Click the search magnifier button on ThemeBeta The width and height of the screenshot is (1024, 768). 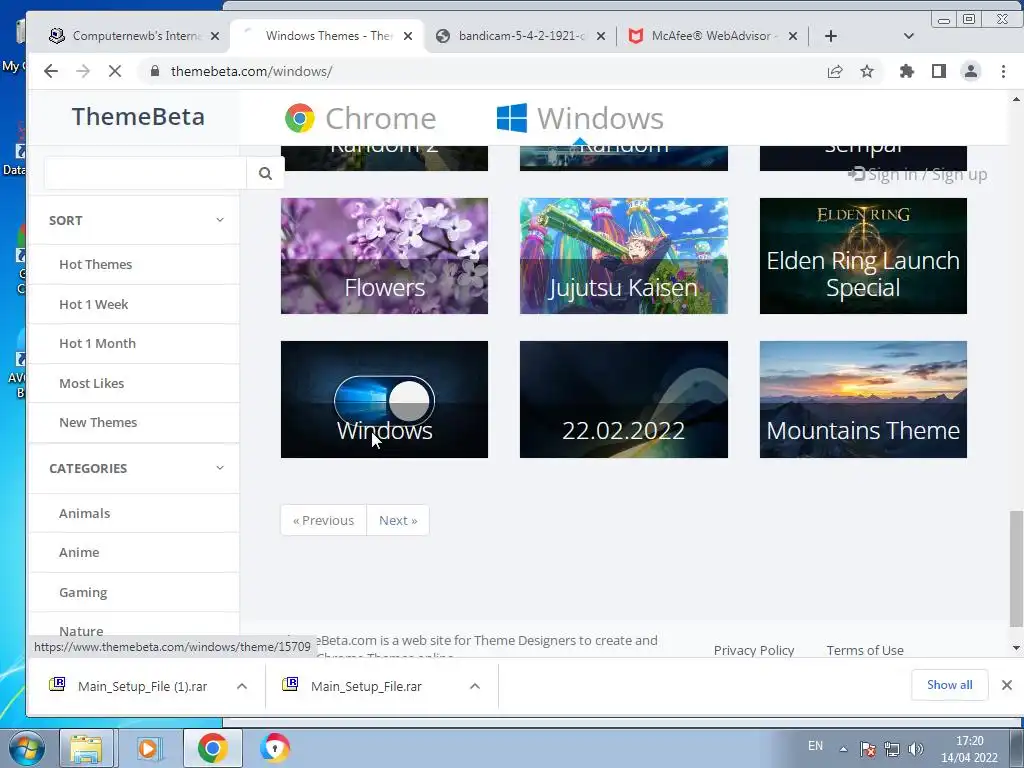tap(265, 173)
